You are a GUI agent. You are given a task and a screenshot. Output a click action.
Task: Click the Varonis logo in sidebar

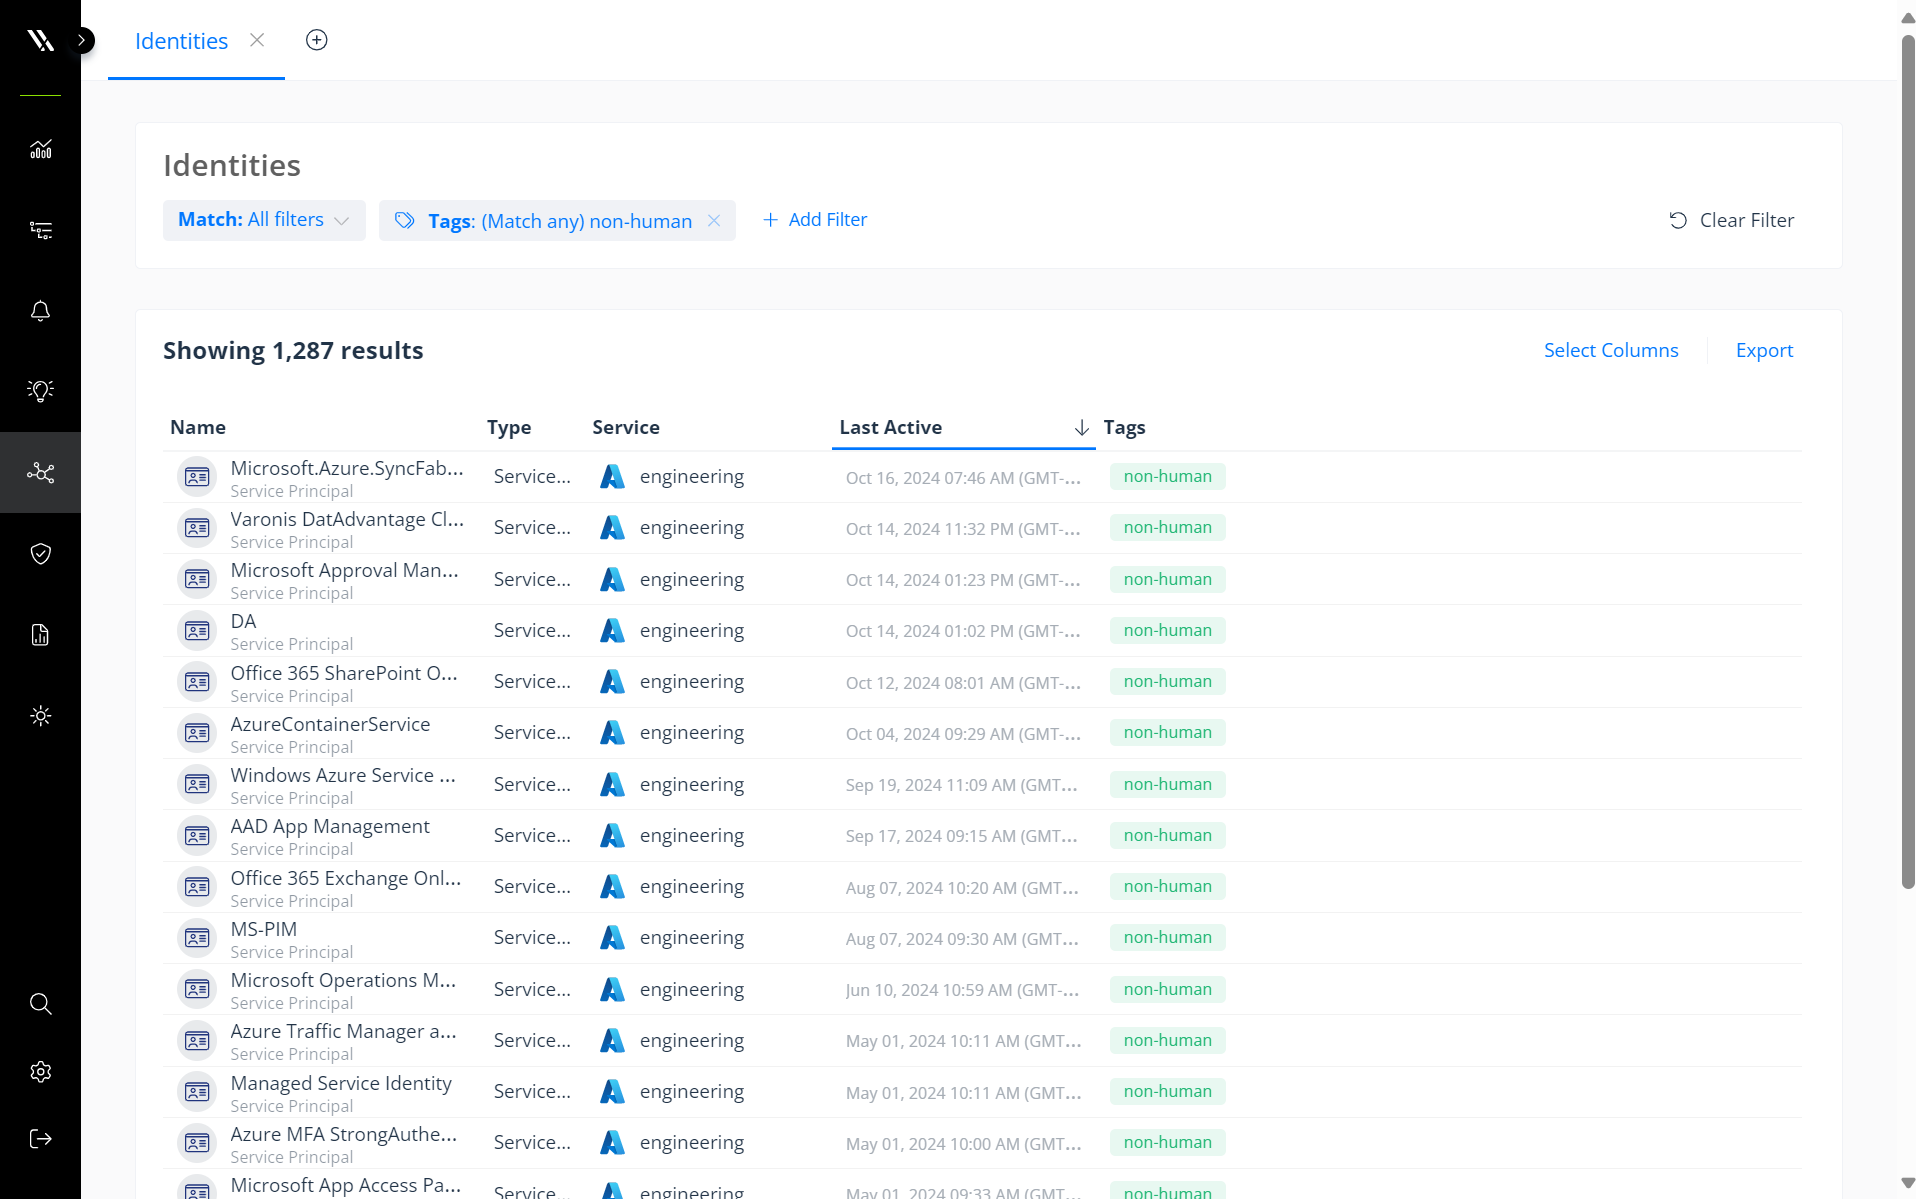pyautogui.click(x=40, y=40)
